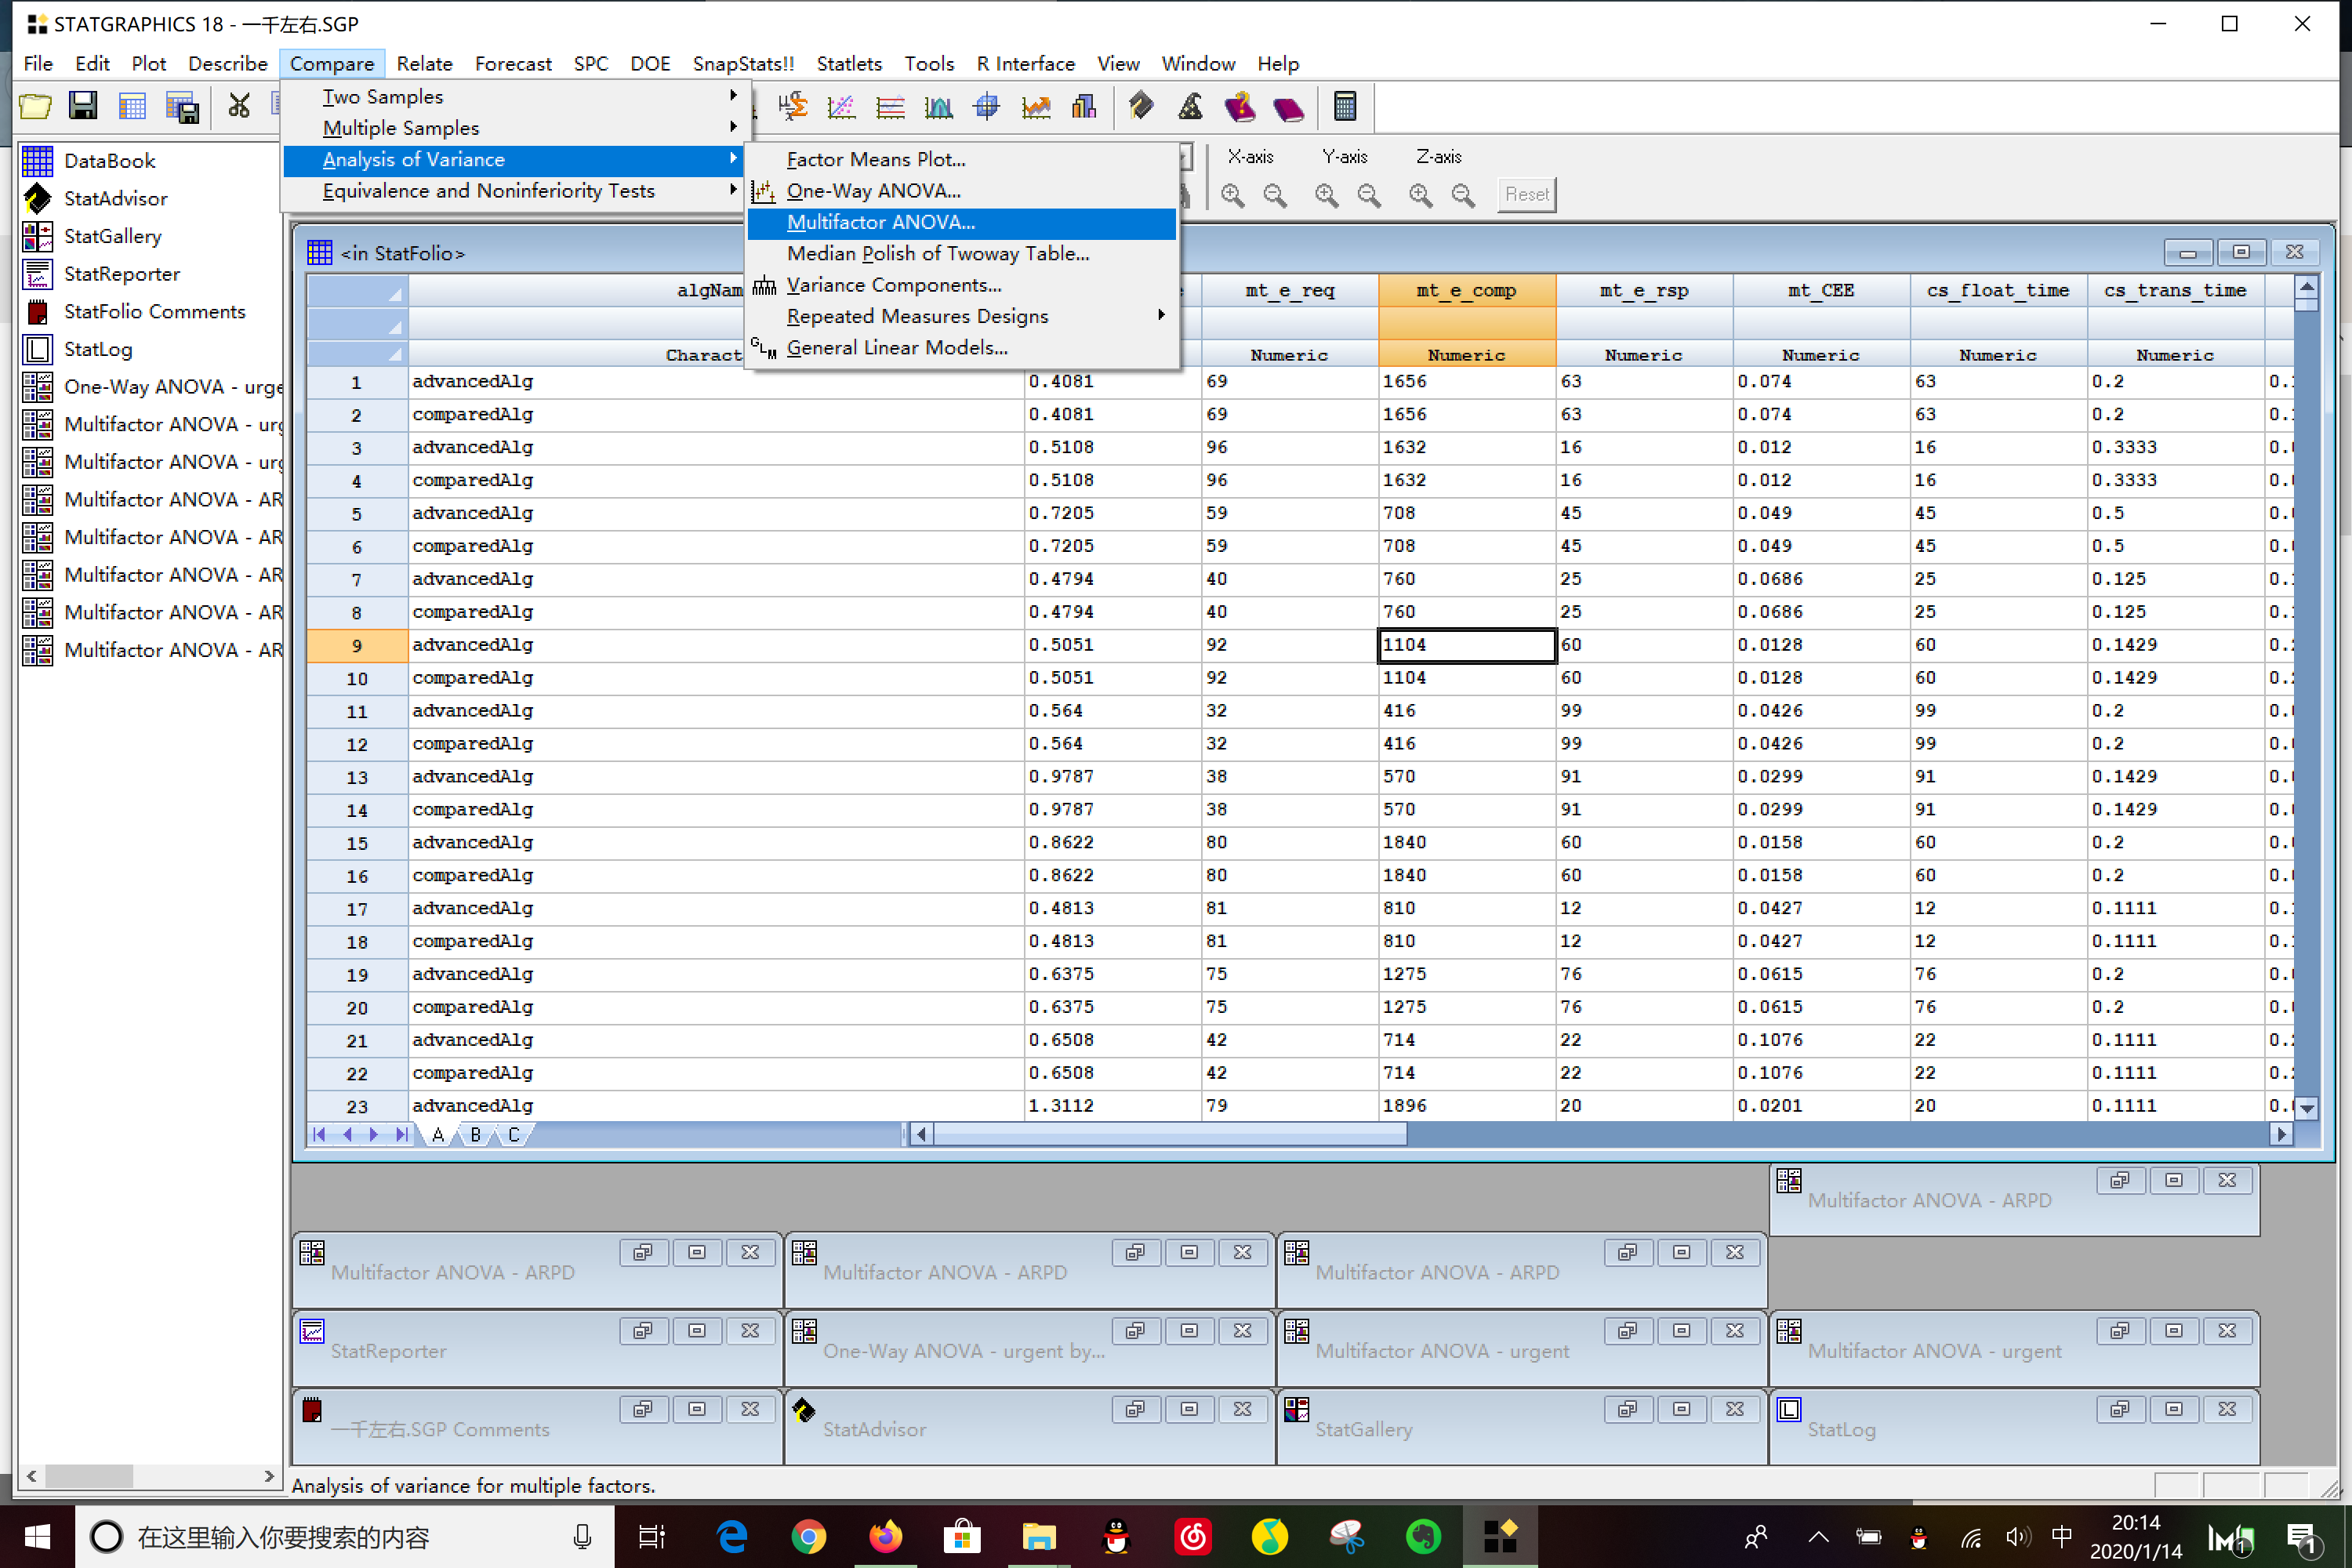This screenshot has width=2352, height=1568.
Task: Click the Z-axis zoom out magnifier
Action: pos(1463,195)
